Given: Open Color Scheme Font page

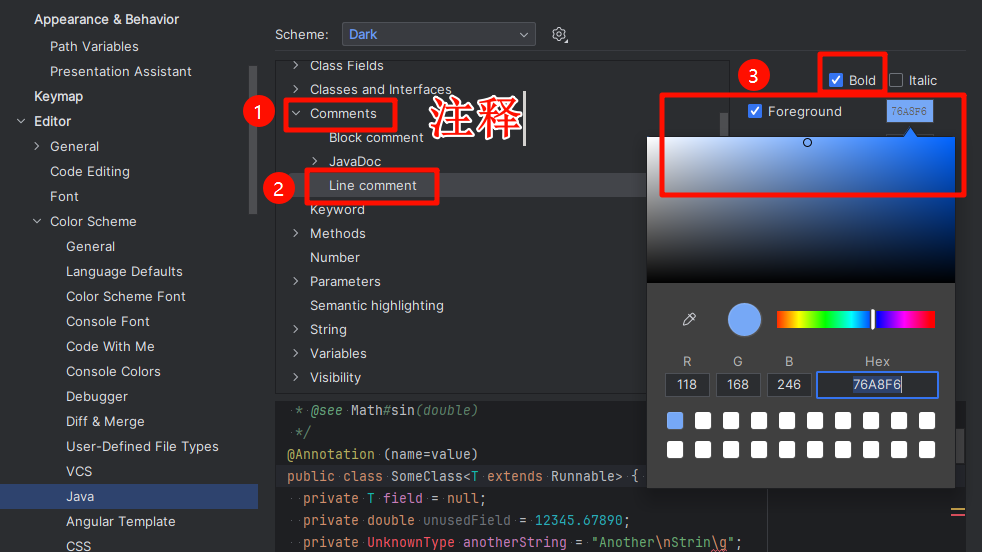Looking at the screenshot, I should [126, 296].
